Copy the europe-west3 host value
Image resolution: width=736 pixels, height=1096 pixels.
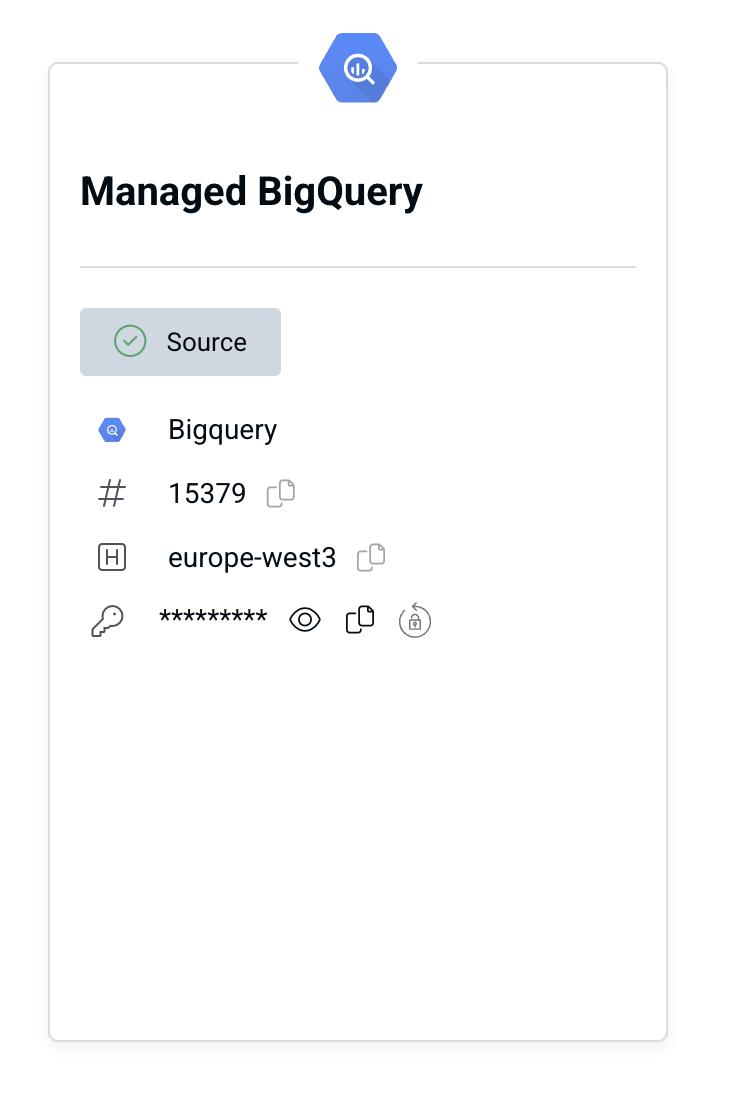[x=371, y=557]
